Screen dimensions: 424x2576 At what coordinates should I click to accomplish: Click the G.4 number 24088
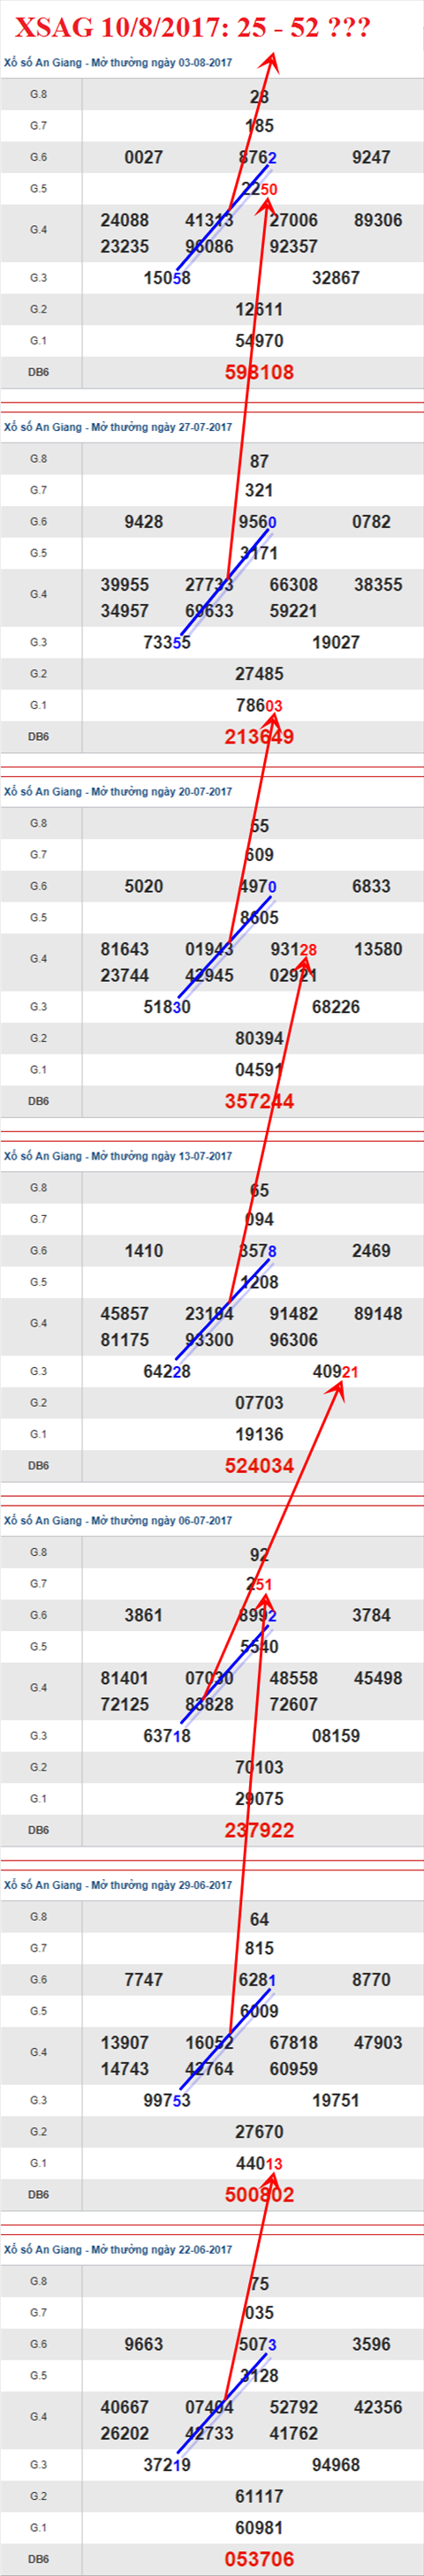click(125, 220)
